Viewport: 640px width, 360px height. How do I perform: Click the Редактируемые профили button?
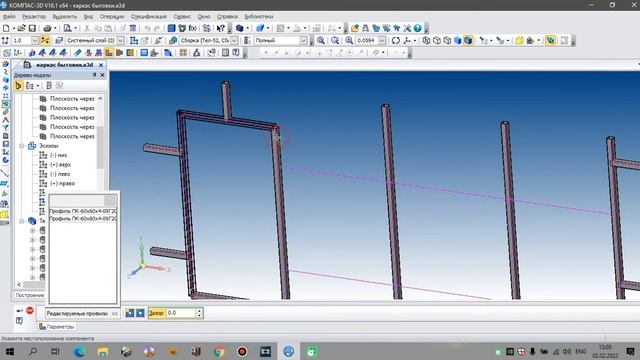click(x=77, y=313)
